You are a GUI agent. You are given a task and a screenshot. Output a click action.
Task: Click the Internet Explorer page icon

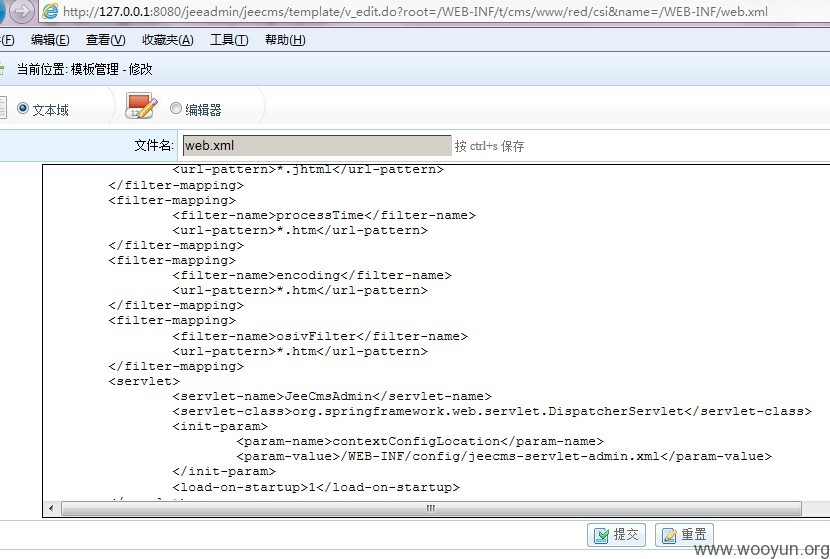tap(50, 12)
